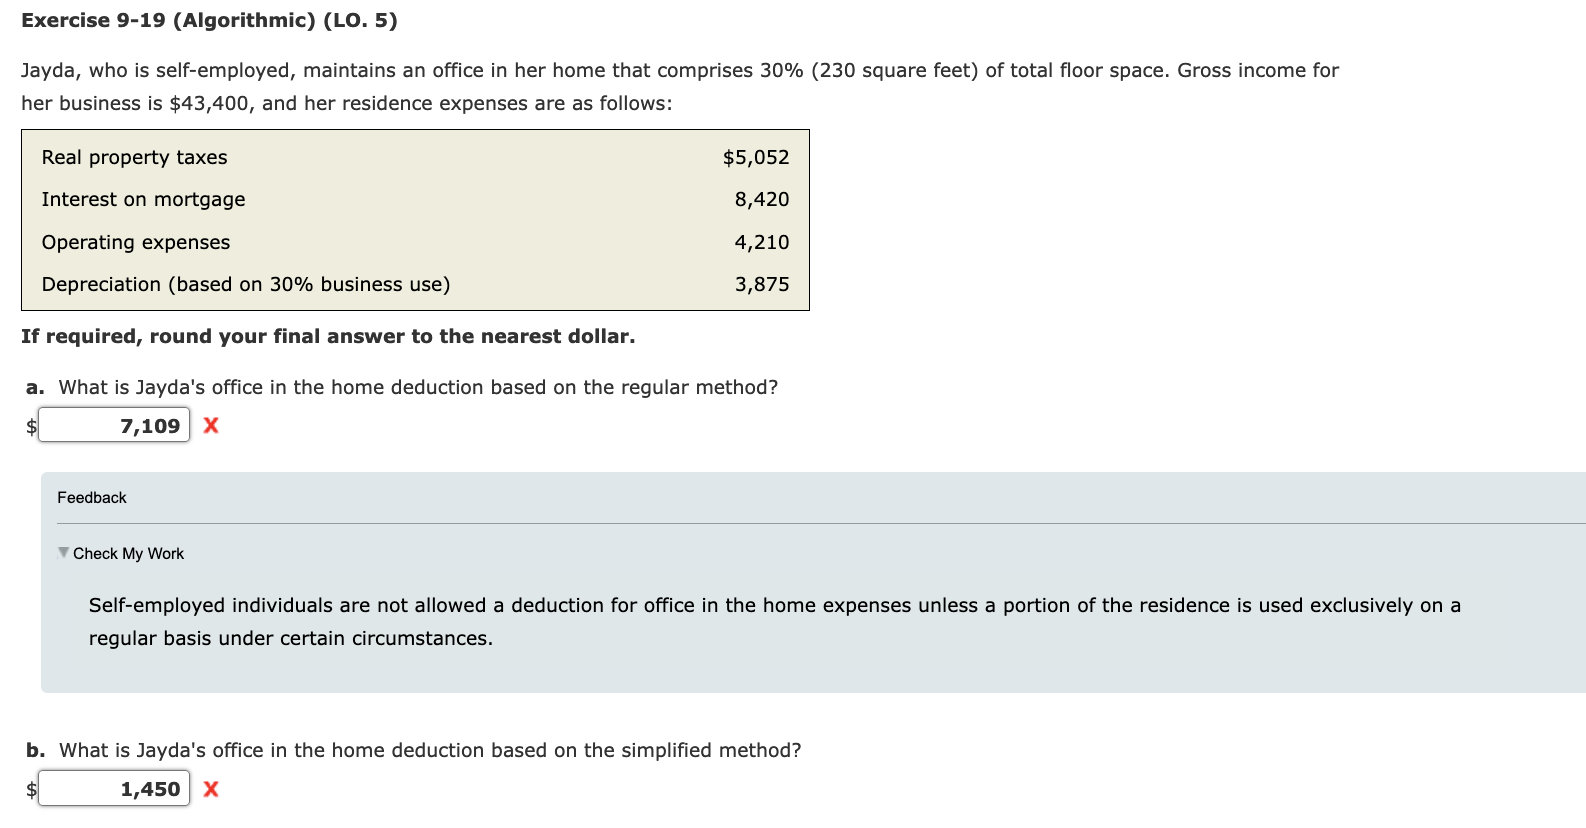This screenshot has height=828, width=1586.
Task: Collapse the Check My Work triangle
Action: [64, 553]
